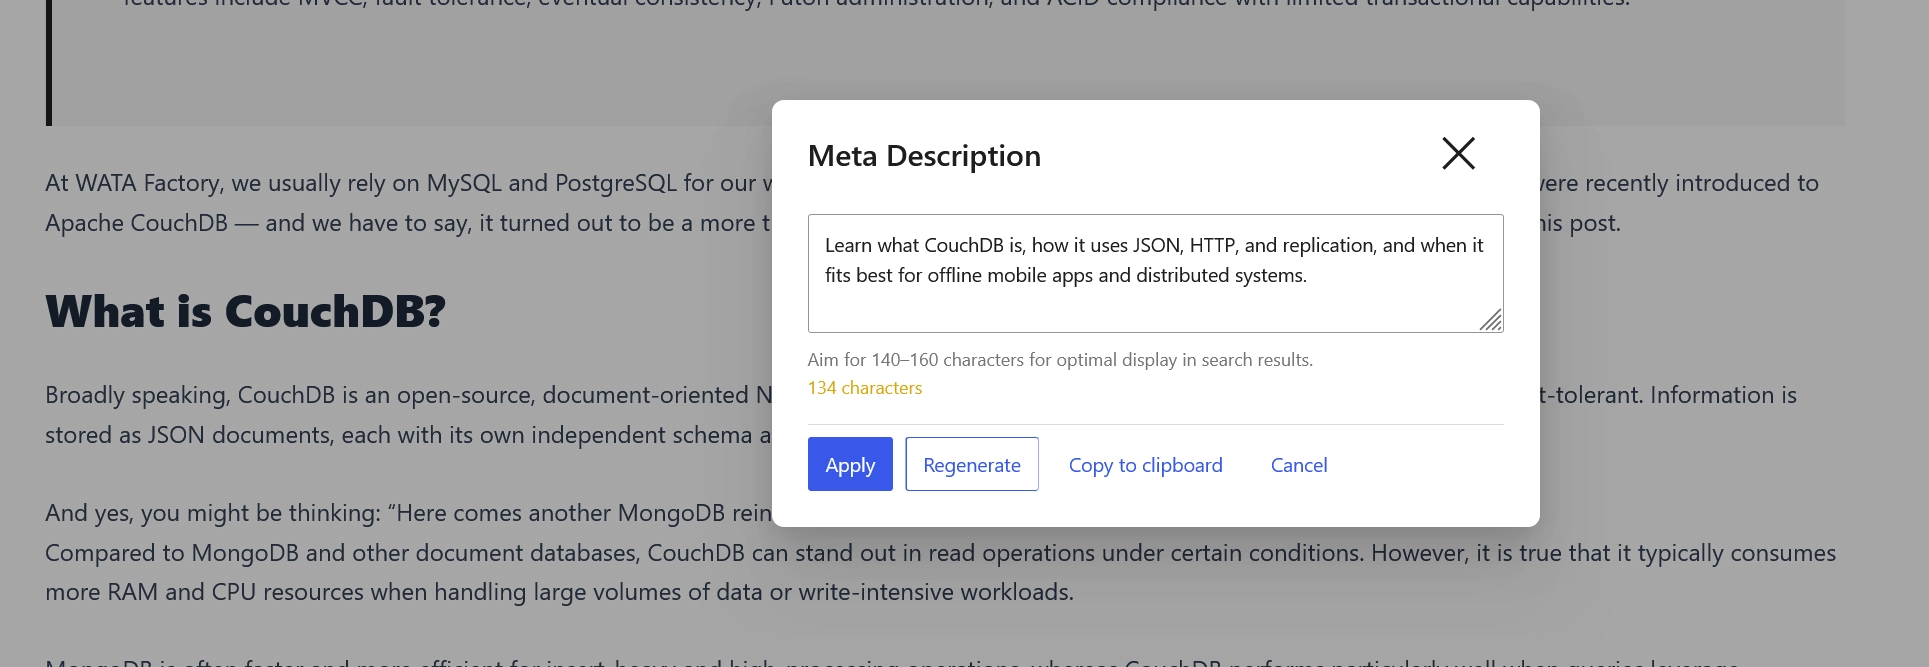Viewport: 1929px width, 667px height.
Task: Regenerate the meta description
Action: (972, 464)
